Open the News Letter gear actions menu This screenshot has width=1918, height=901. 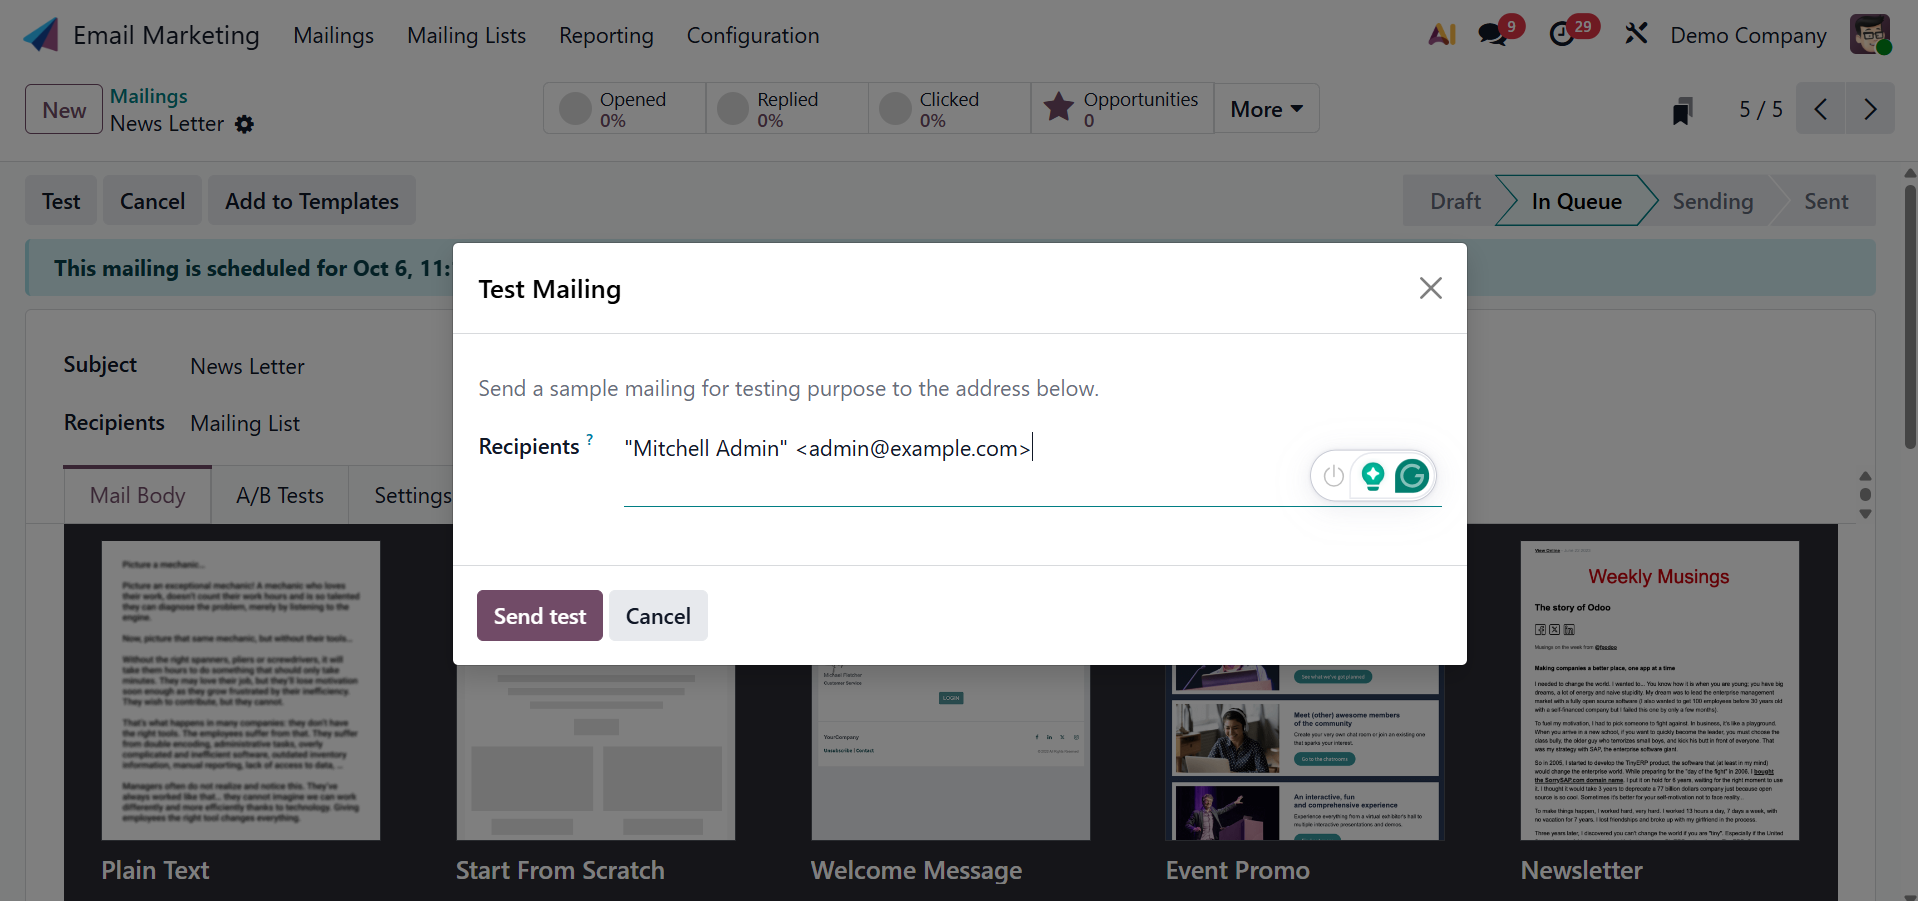coord(244,124)
